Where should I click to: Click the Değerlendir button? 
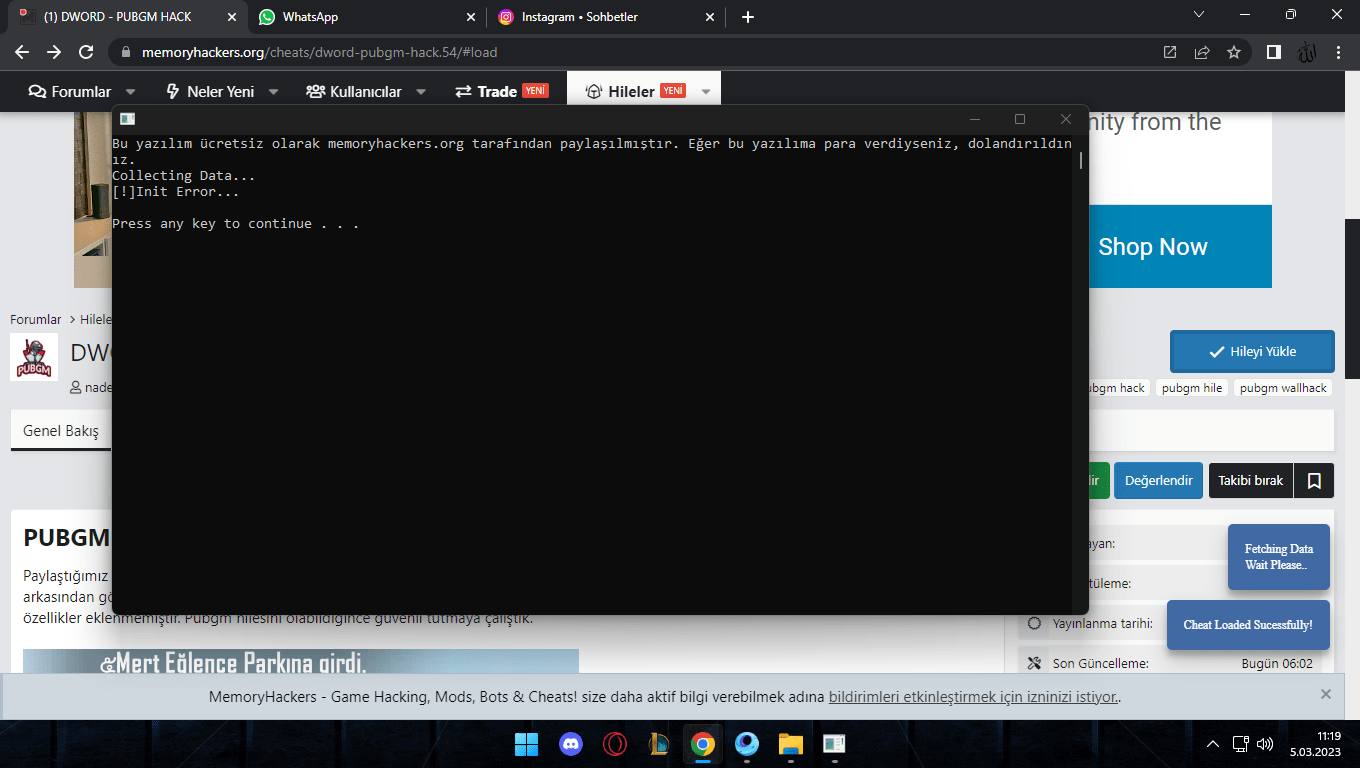click(1158, 480)
